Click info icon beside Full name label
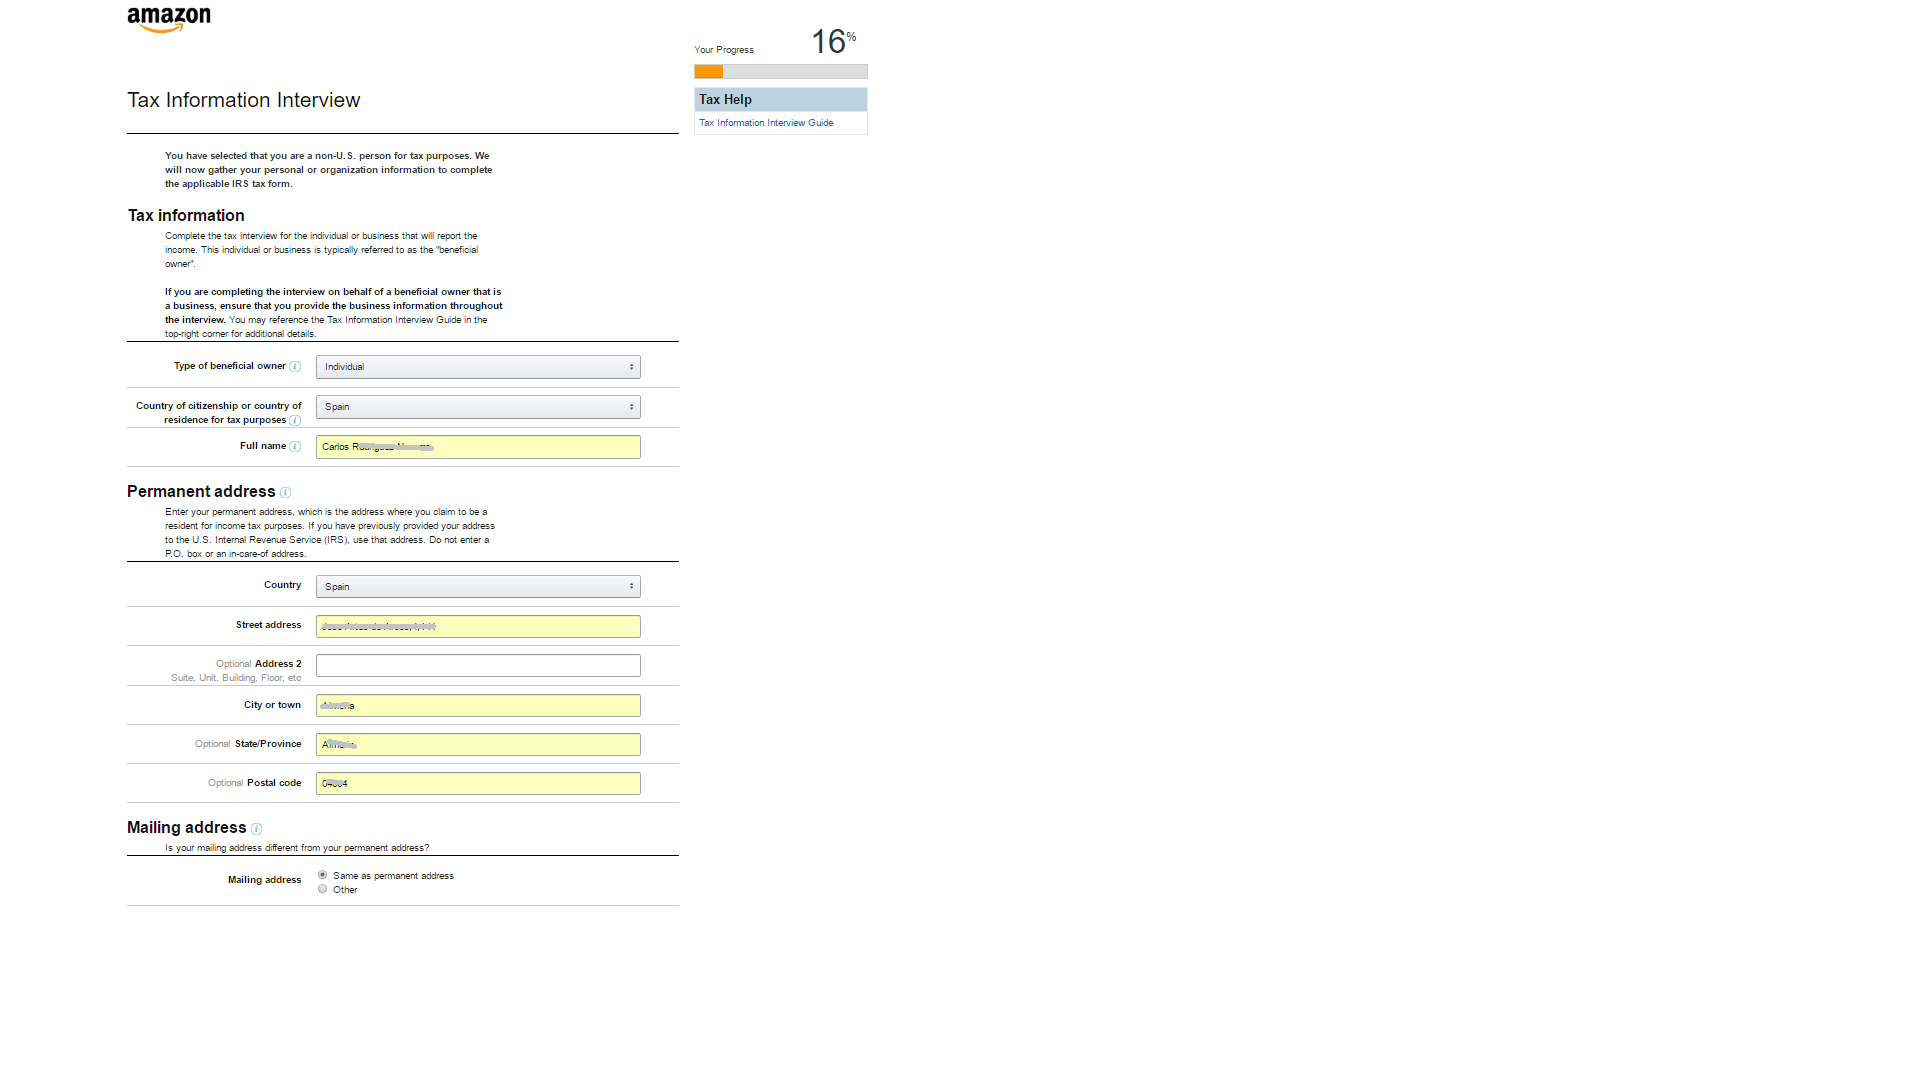The width and height of the screenshot is (1920, 1080). [x=295, y=447]
